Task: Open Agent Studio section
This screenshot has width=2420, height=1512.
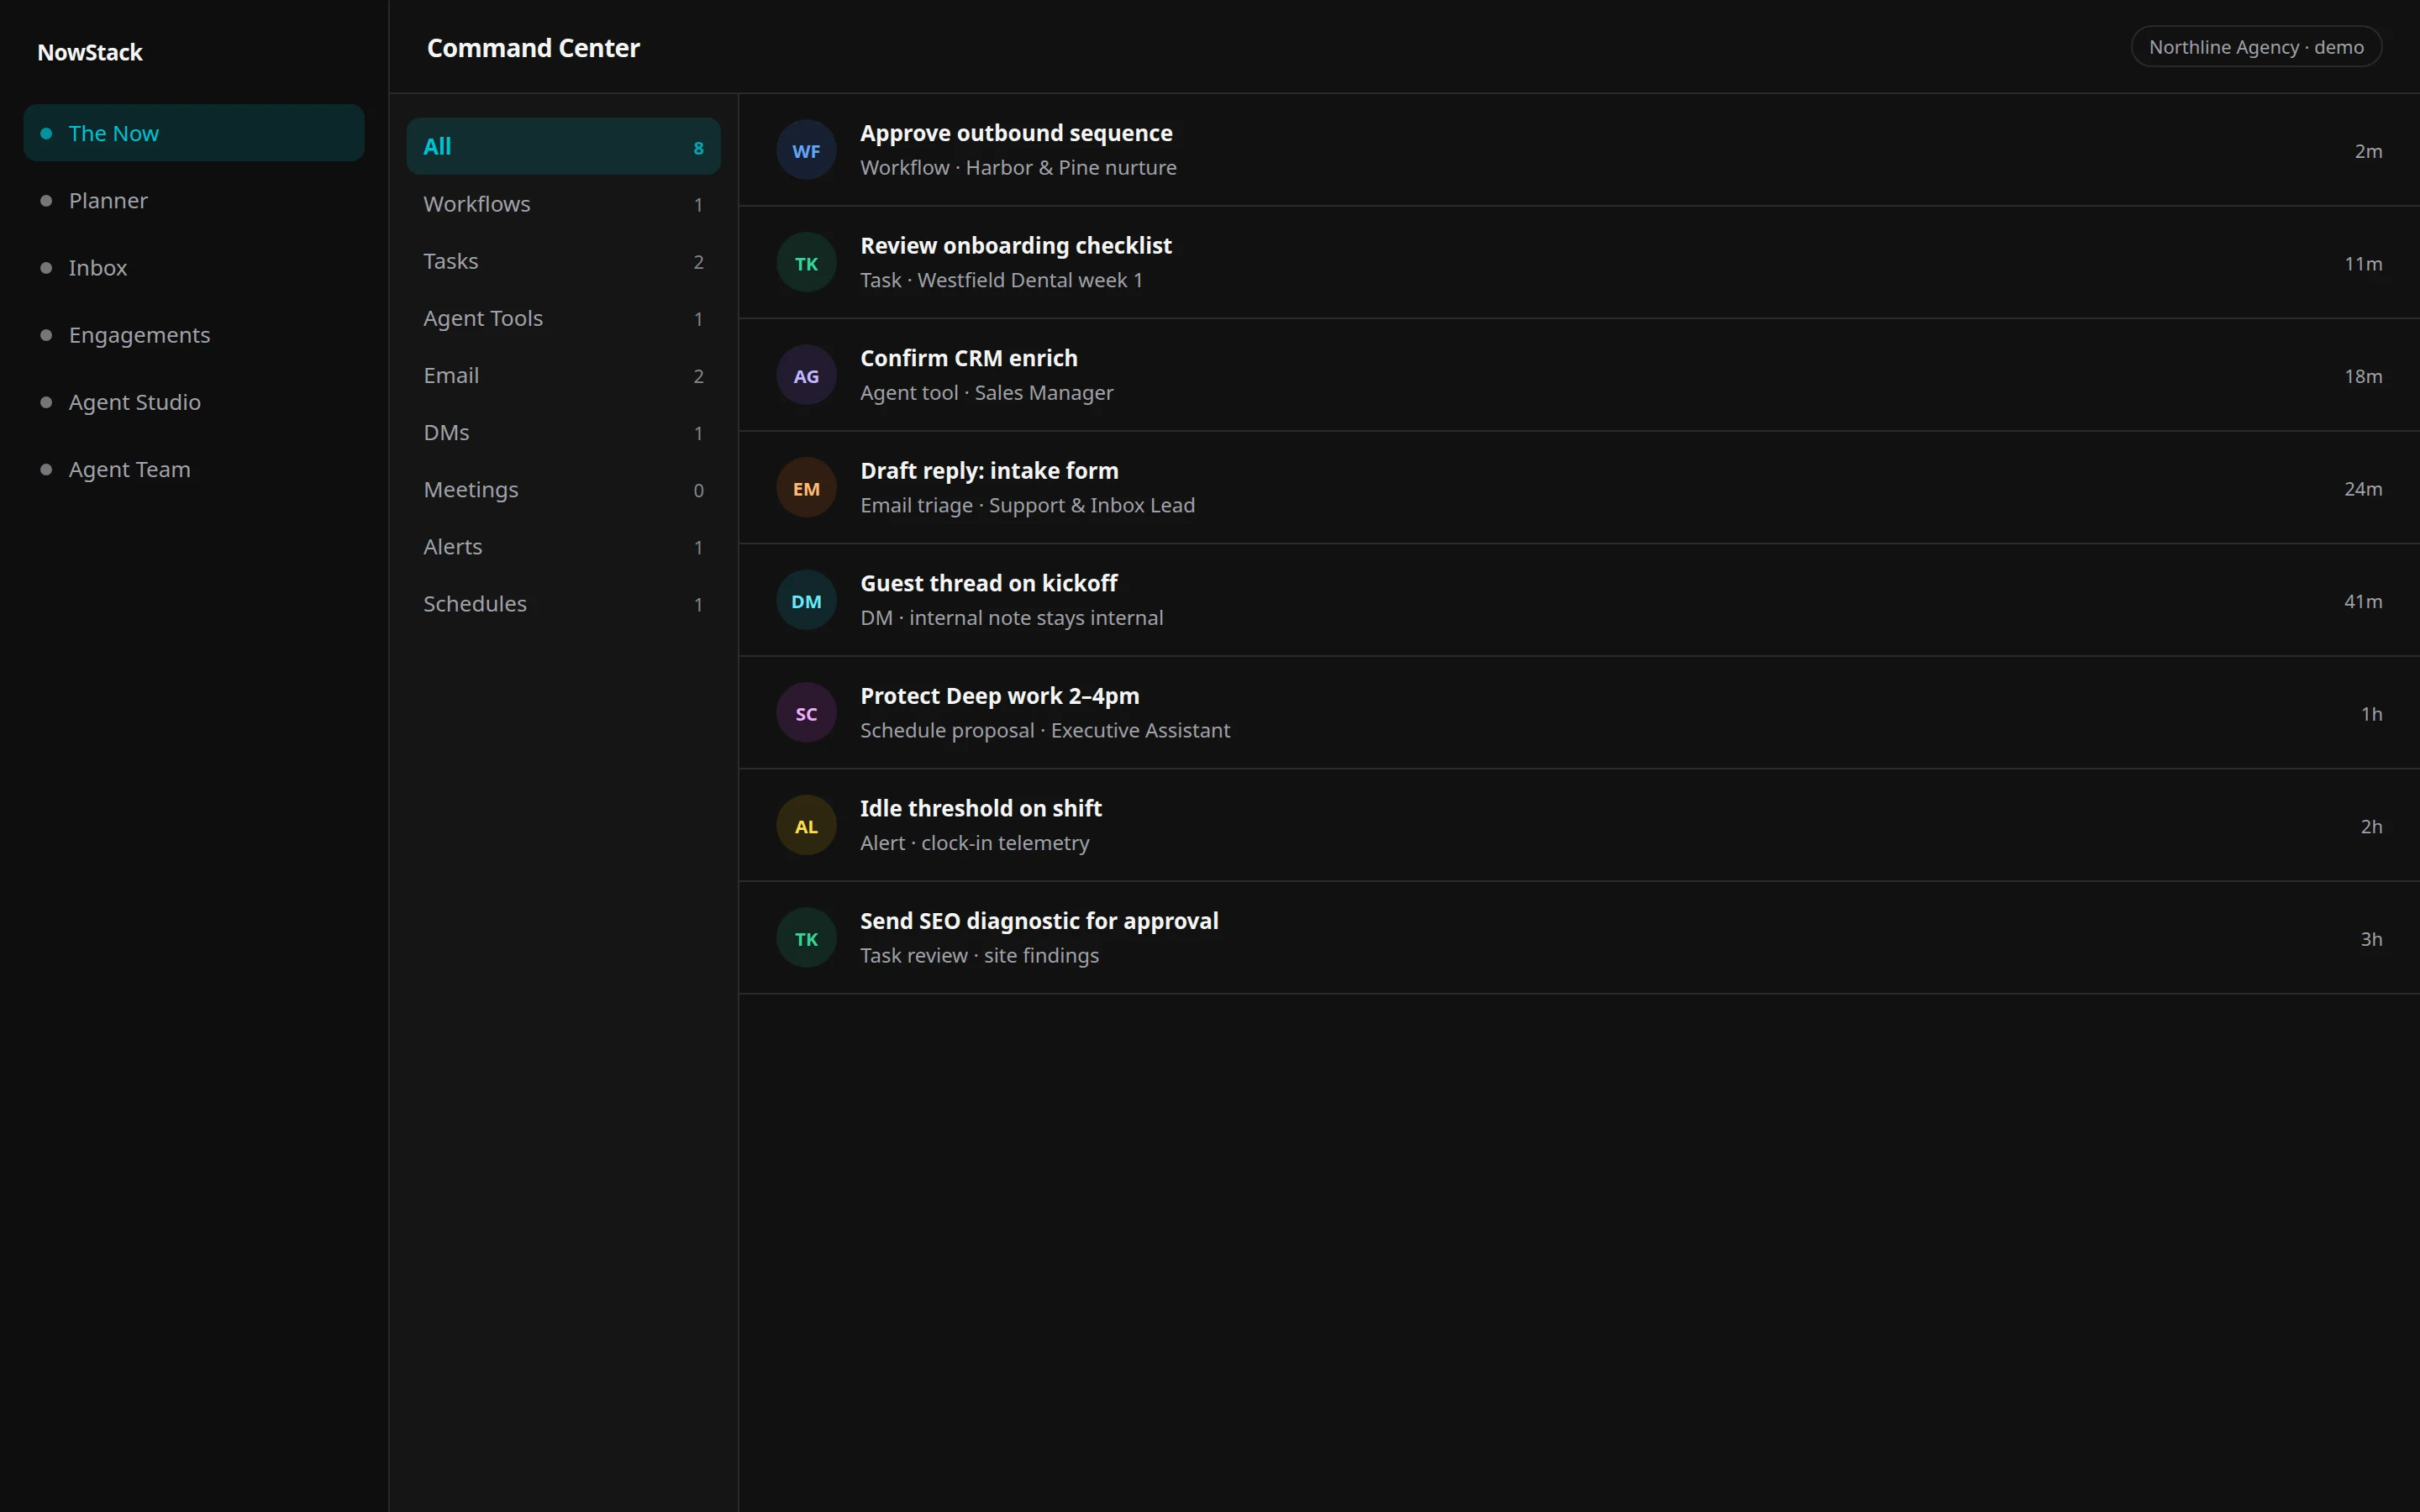Action: pos(194,401)
